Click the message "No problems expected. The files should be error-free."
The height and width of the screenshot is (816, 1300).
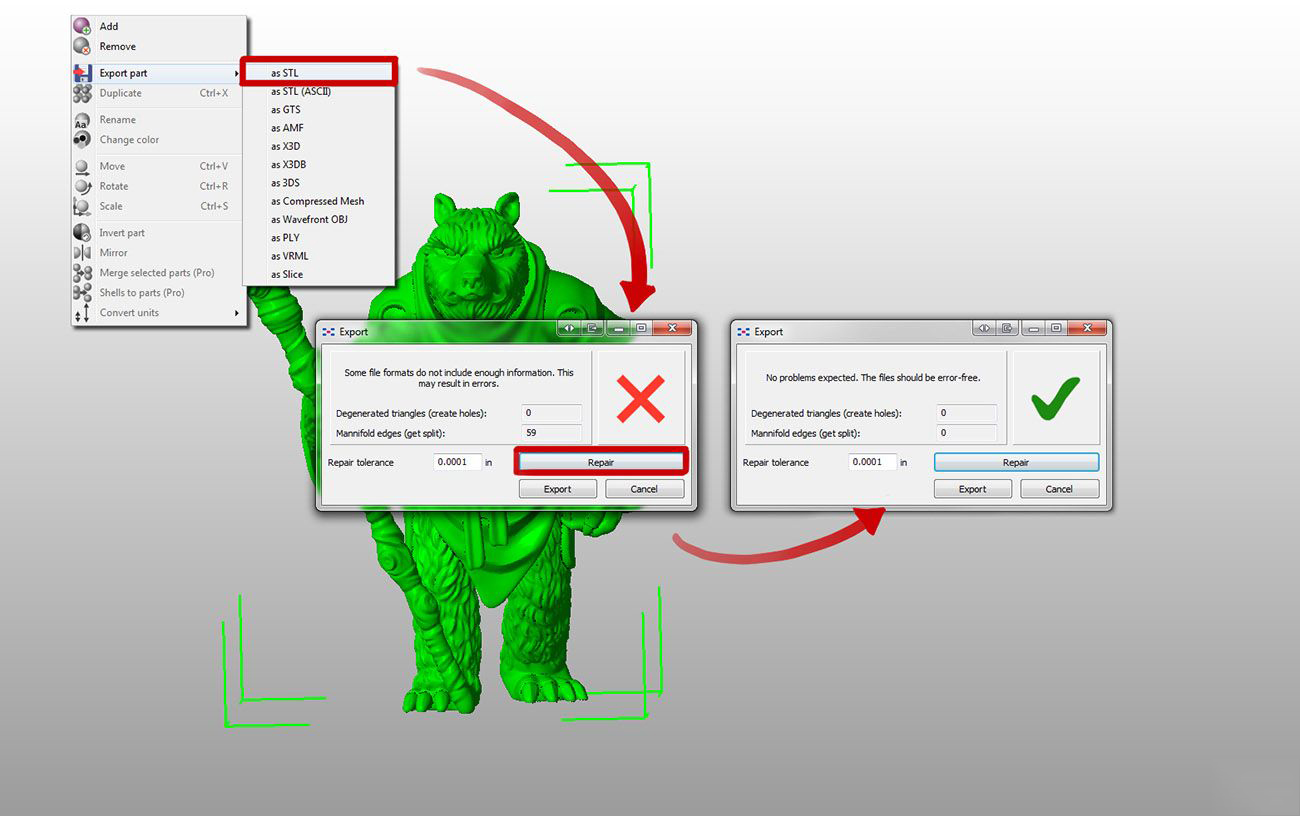point(873,378)
